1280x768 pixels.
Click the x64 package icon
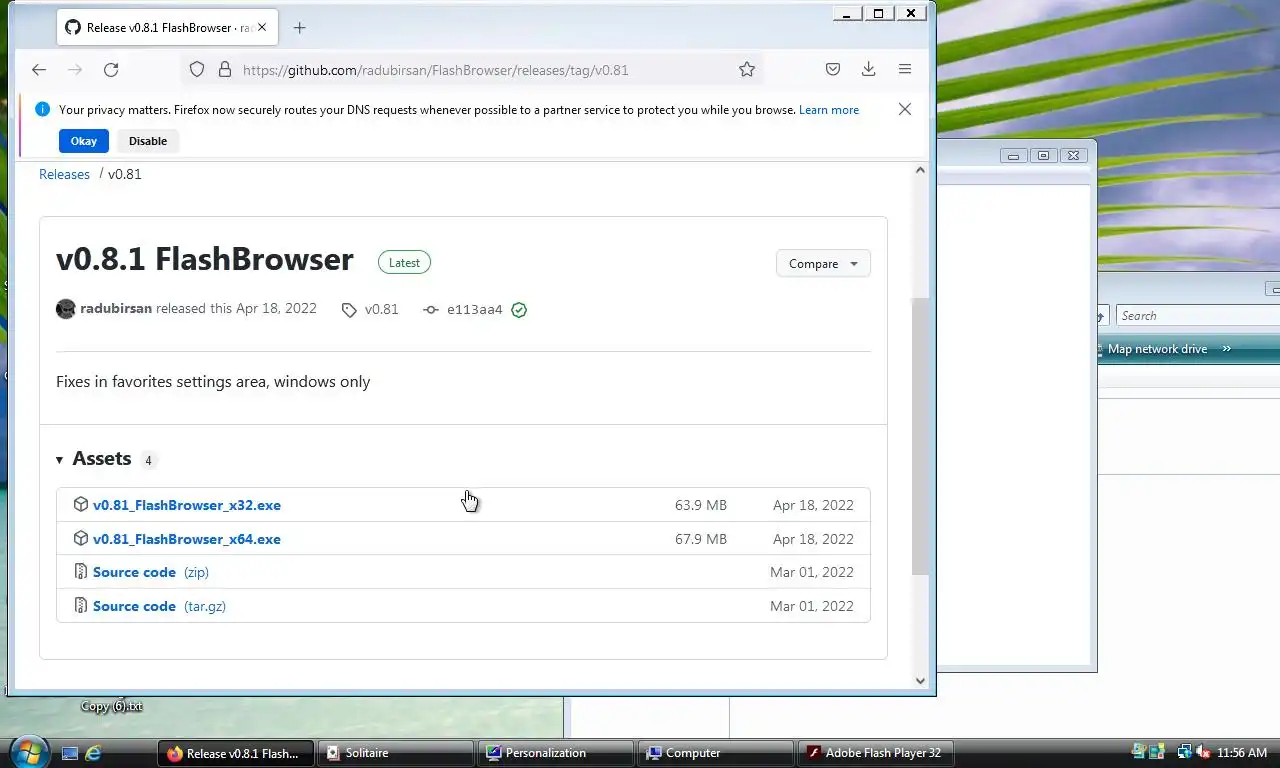(x=81, y=538)
